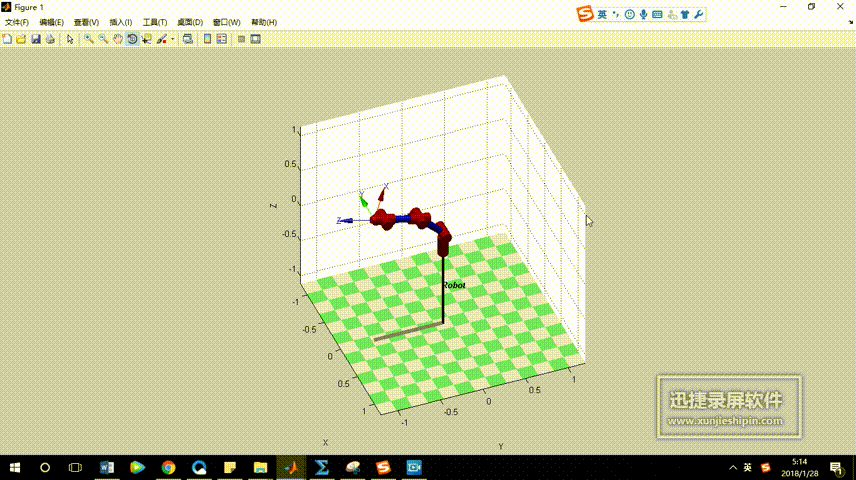Open the 插入(I) menu
The height and width of the screenshot is (480, 856).
(121, 22)
